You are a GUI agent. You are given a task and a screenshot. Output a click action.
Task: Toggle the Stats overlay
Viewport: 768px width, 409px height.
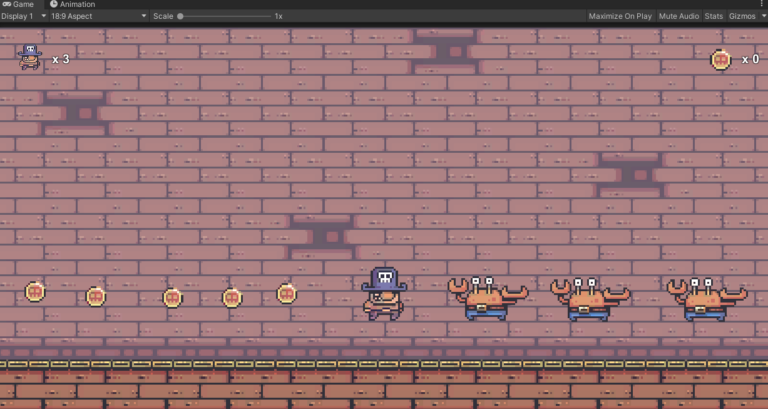tap(714, 16)
